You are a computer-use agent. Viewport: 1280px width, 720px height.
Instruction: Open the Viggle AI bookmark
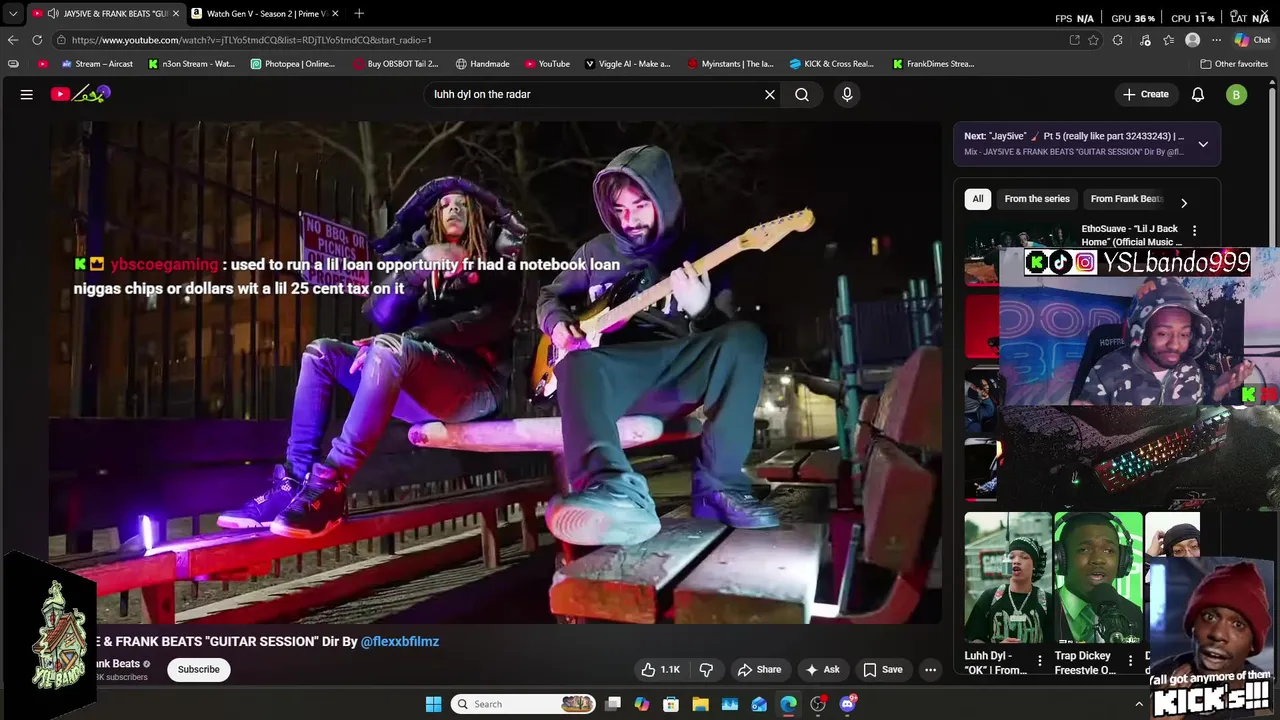[x=628, y=64]
